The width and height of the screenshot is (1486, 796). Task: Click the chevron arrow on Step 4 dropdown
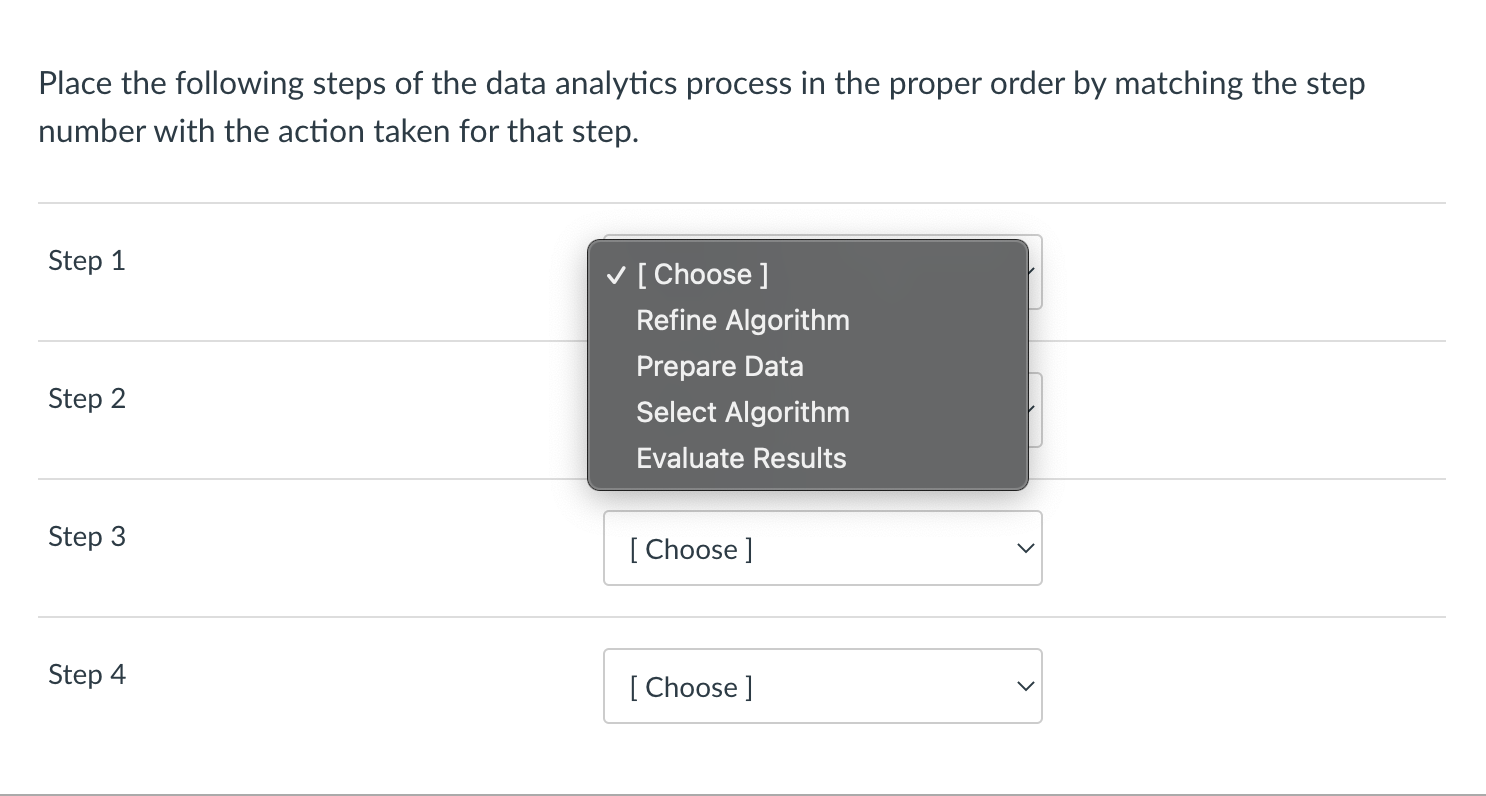coord(1023,687)
